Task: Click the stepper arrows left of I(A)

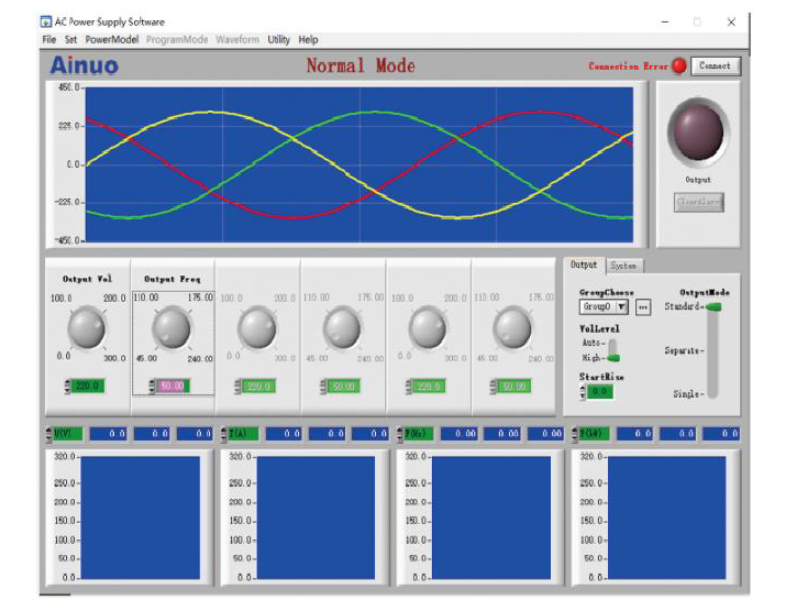Action: tap(224, 434)
